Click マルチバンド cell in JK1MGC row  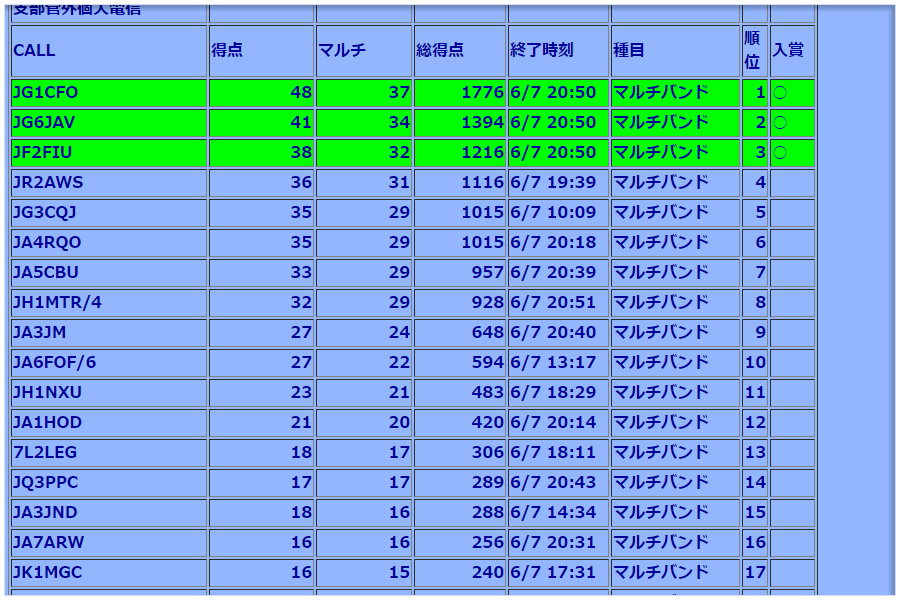click(x=660, y=573)
